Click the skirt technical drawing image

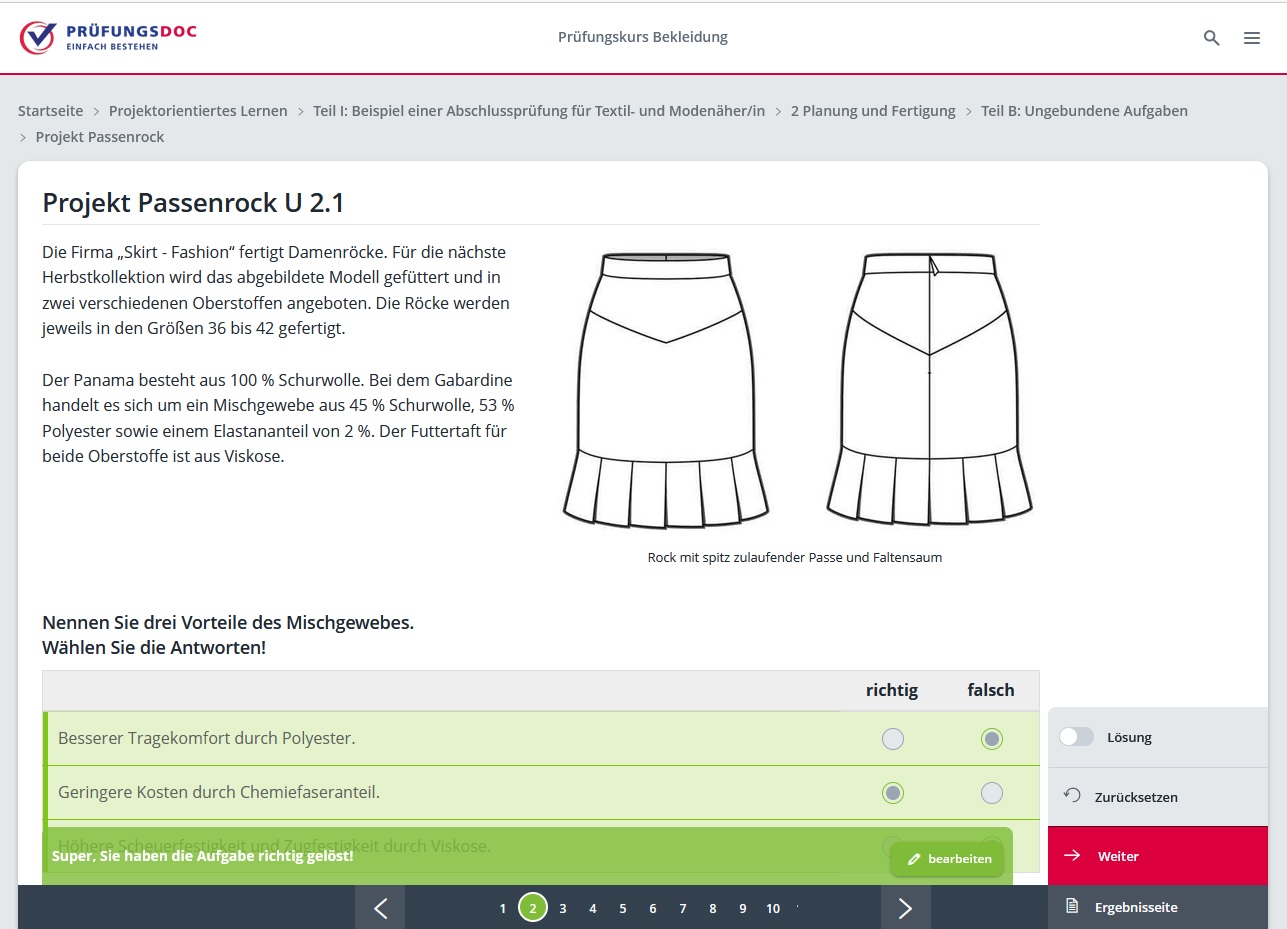(796, 390)
